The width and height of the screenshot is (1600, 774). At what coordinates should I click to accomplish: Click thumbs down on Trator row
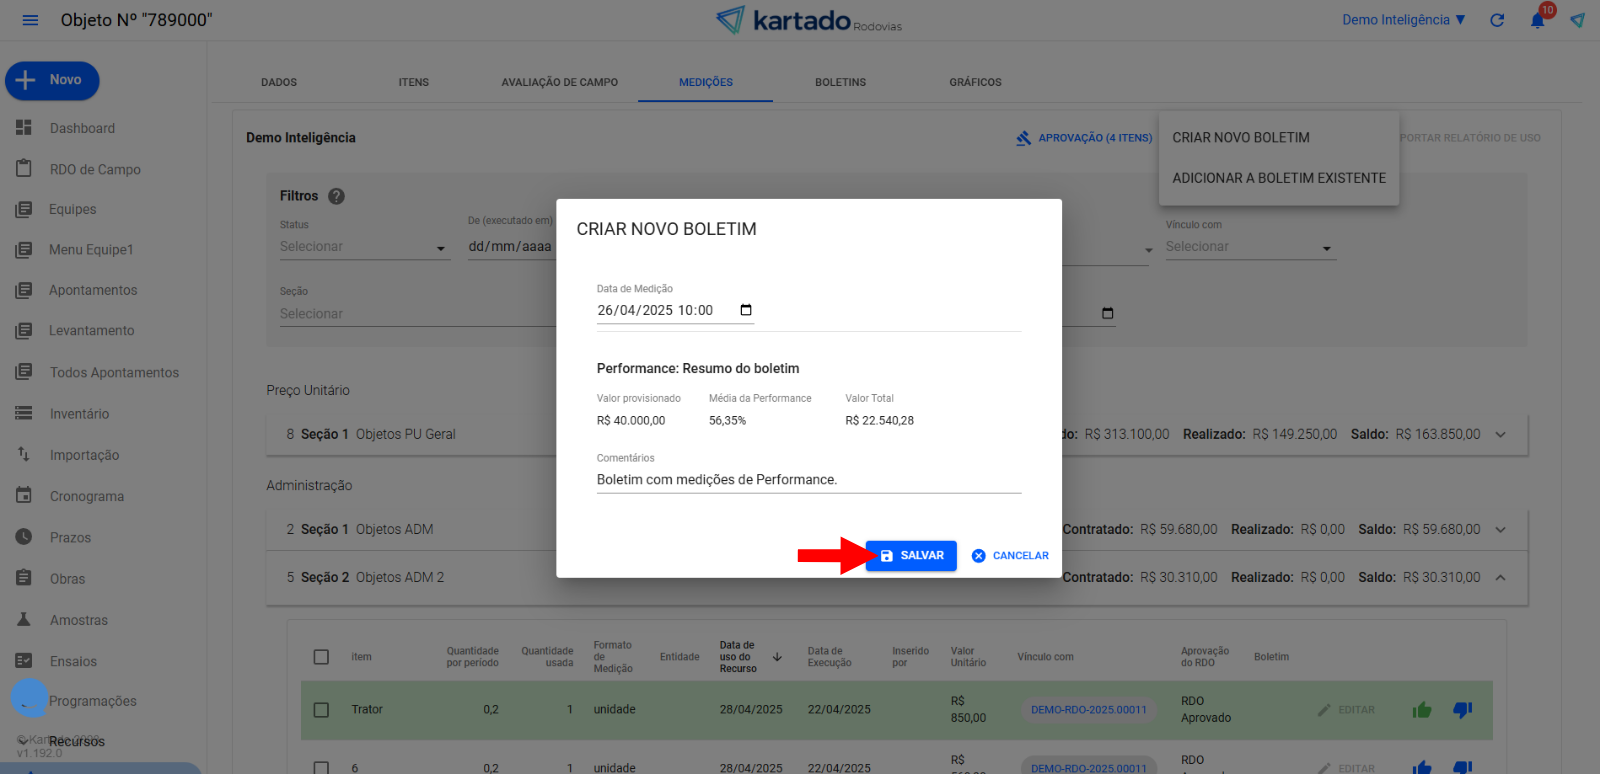[x=1462, y=710]
